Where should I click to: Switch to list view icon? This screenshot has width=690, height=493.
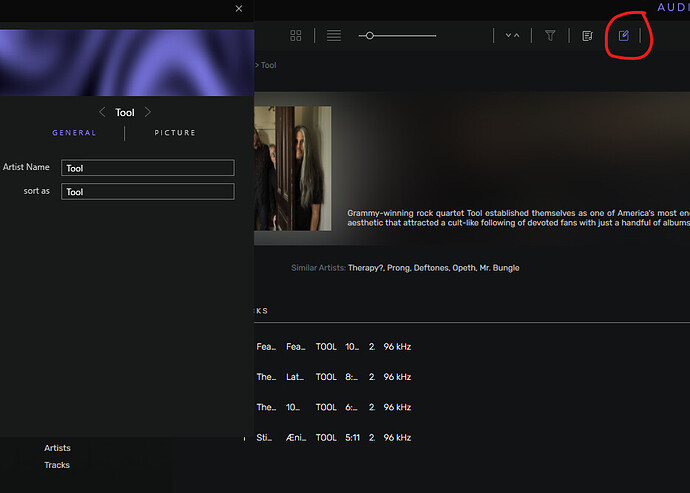334,36
